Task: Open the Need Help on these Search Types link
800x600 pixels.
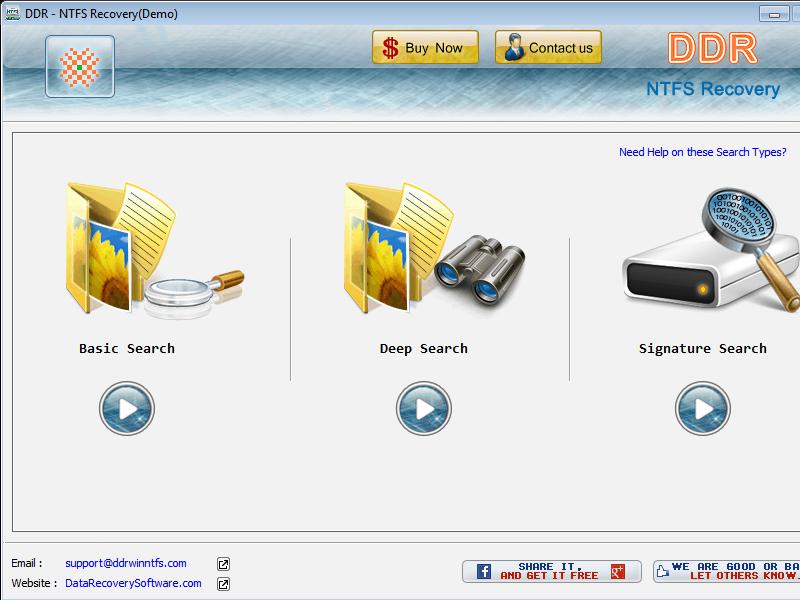Action: click(703, 152)
